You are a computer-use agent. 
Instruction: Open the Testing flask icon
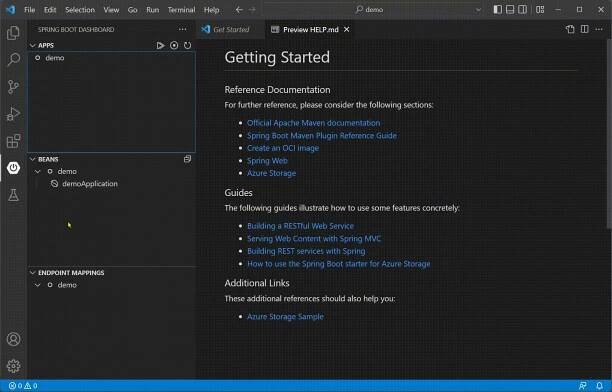(x=13, y=195)
